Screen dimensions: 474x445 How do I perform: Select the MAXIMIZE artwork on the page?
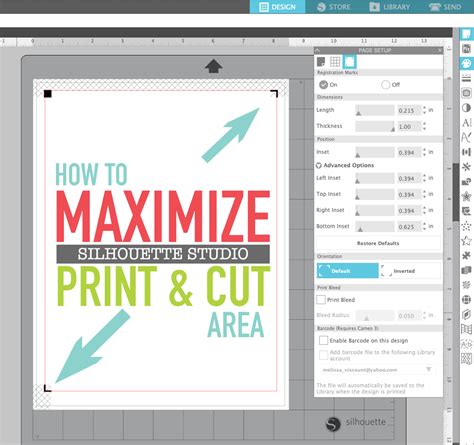163,216
